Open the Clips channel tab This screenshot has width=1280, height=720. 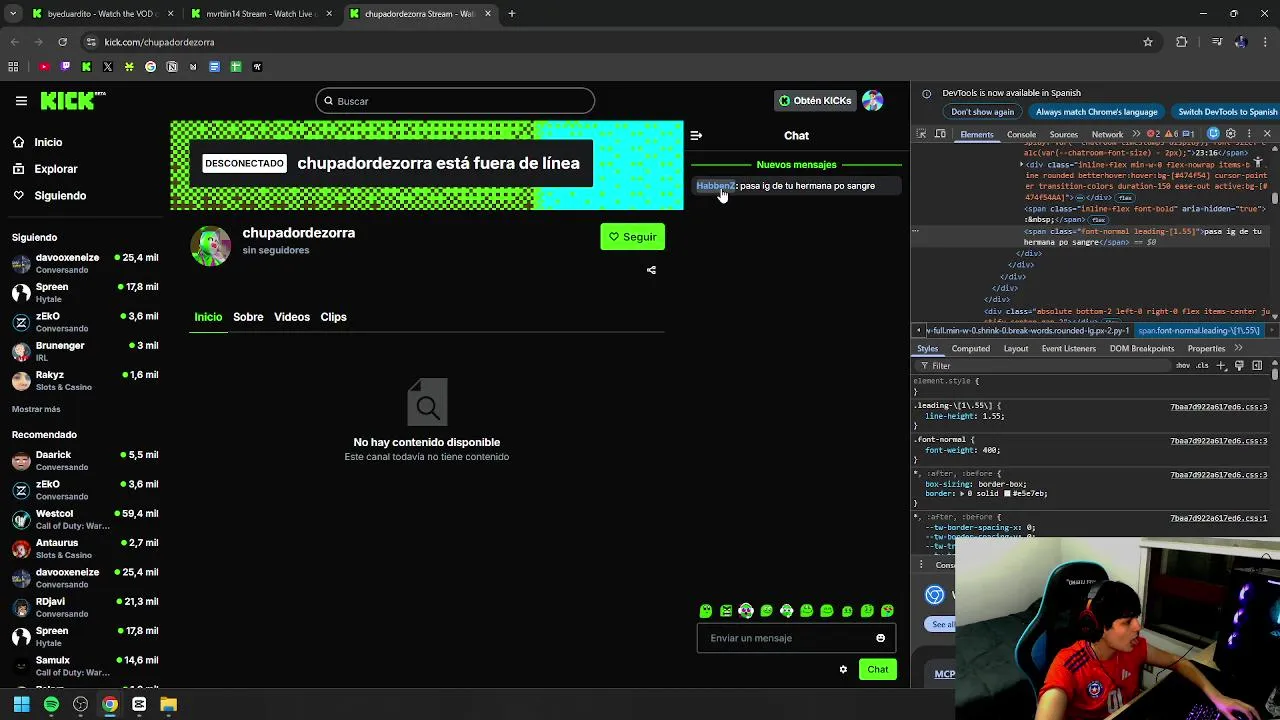click(x=333, y=317)
